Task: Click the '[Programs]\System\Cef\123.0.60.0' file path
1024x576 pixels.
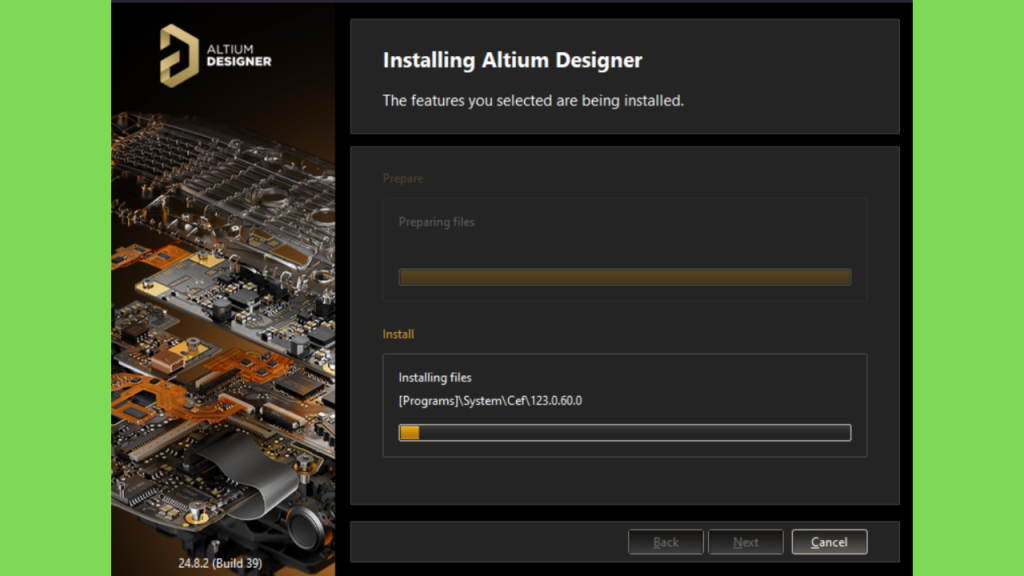Action: (490, 400)
